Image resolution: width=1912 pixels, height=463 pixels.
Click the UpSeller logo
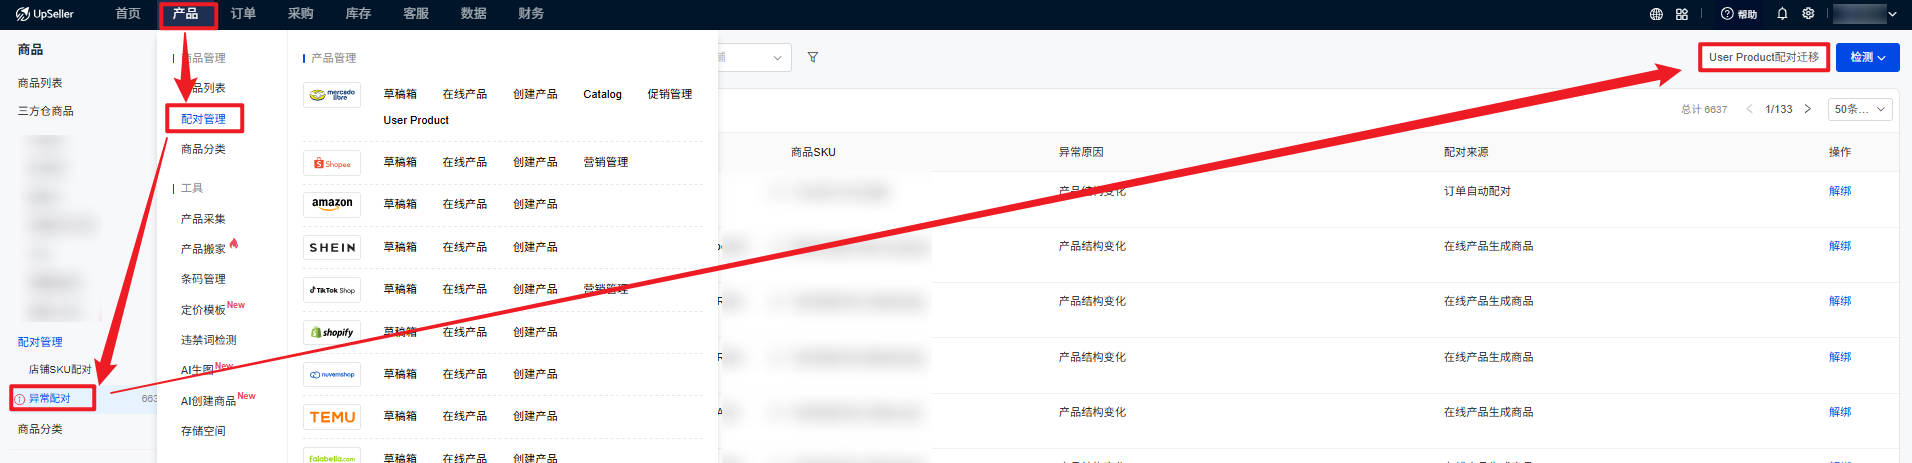click(x=45, y=14)
